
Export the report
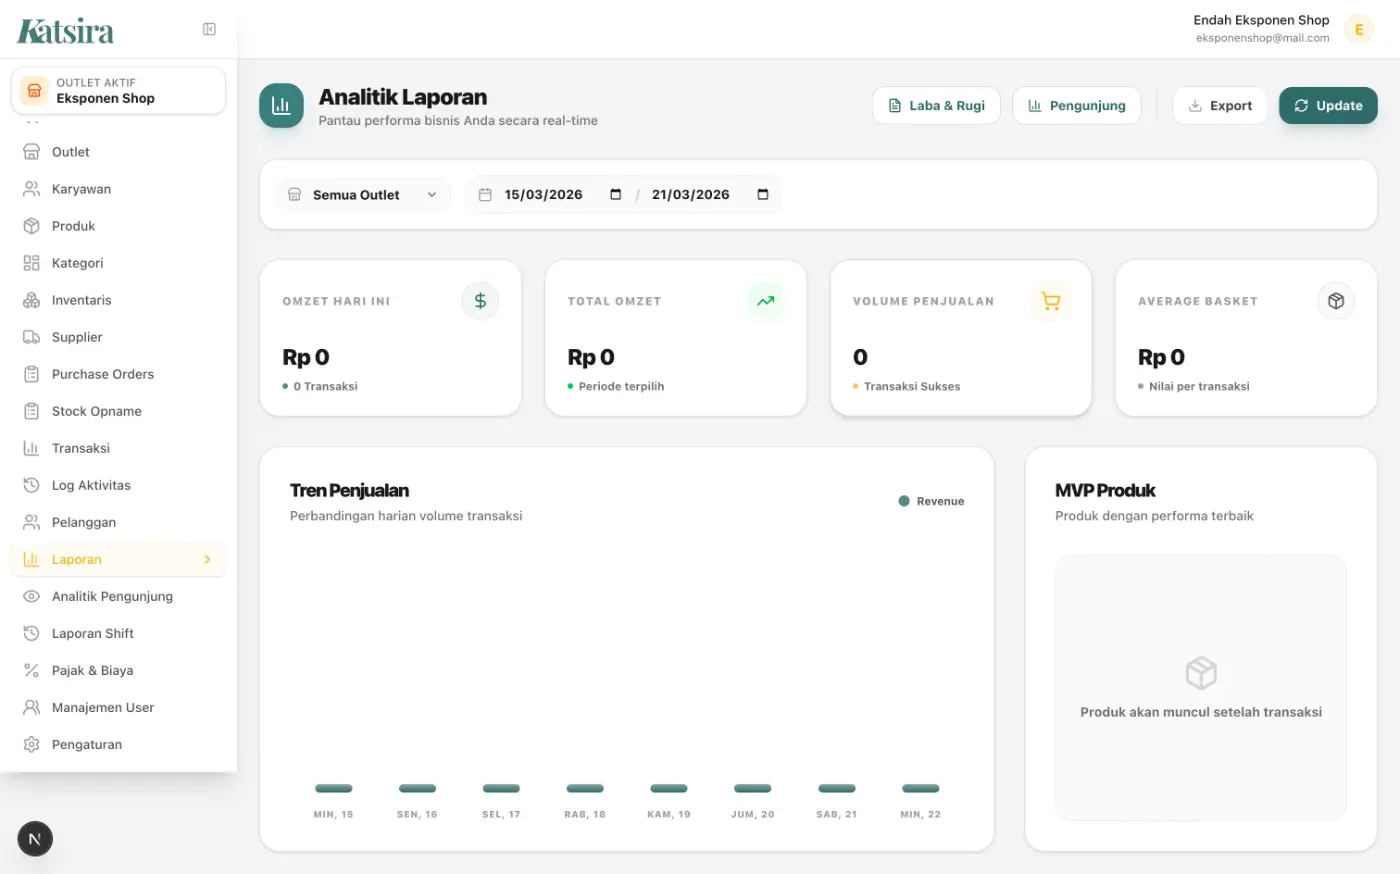(x=1220, y=105)
